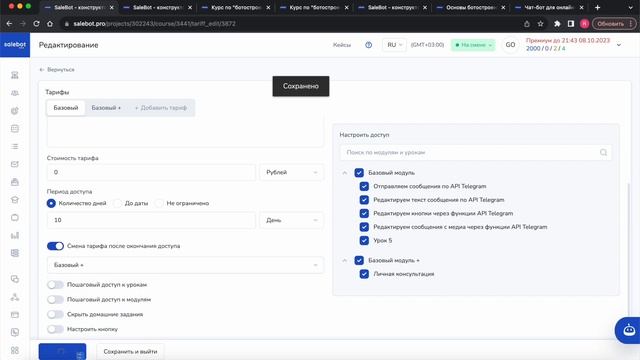Image resolution: width=640 pixels, height=360 pixels.
Task: Open the Базовый + next tariff dropdown
Action: pyautogui.click(x=185, y=265)
